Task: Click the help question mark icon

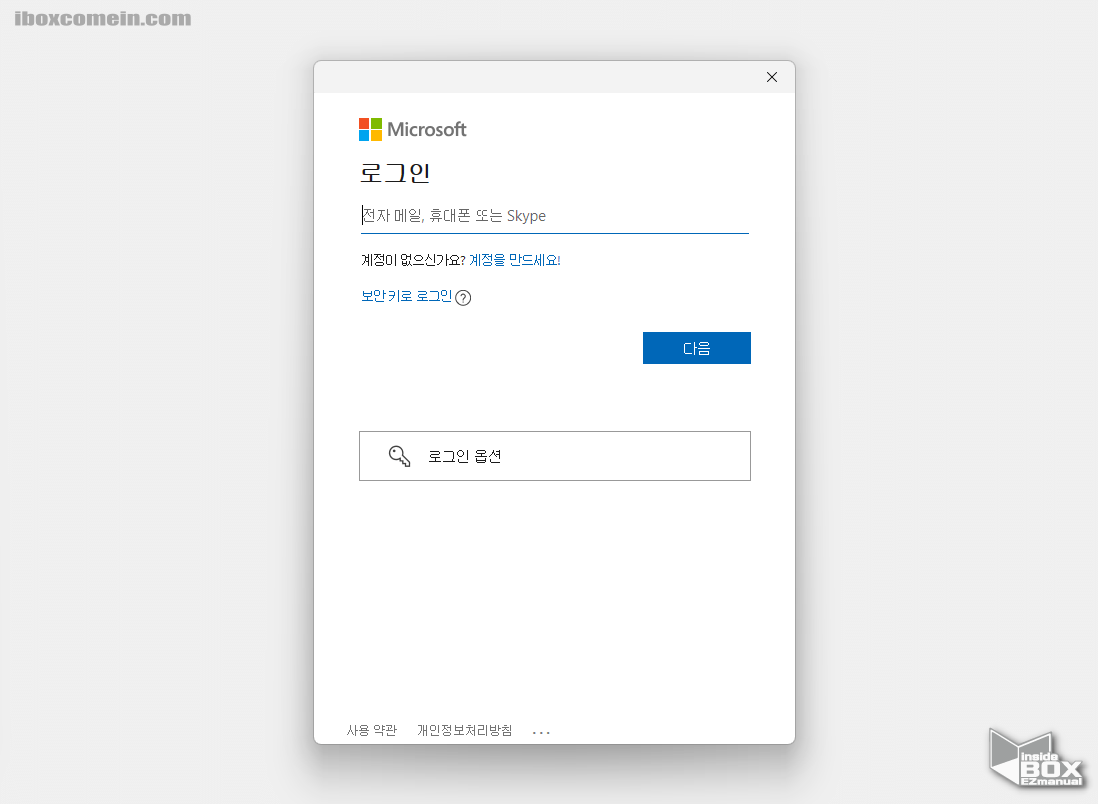Action: click(x=463, y=297)
